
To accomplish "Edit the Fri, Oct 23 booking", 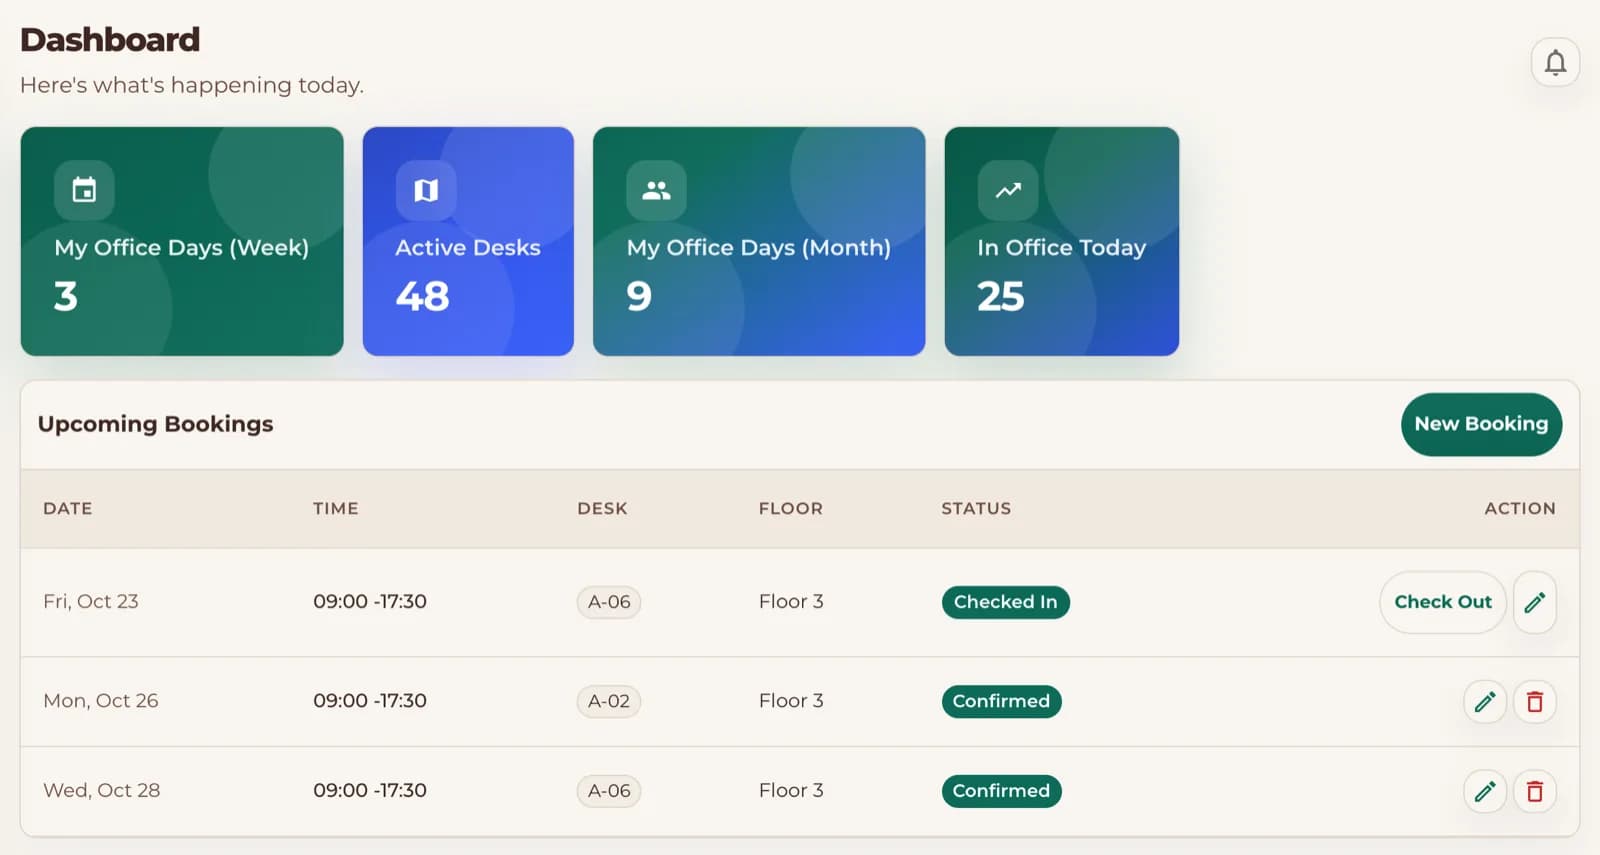I will (x=1534, y=602).
